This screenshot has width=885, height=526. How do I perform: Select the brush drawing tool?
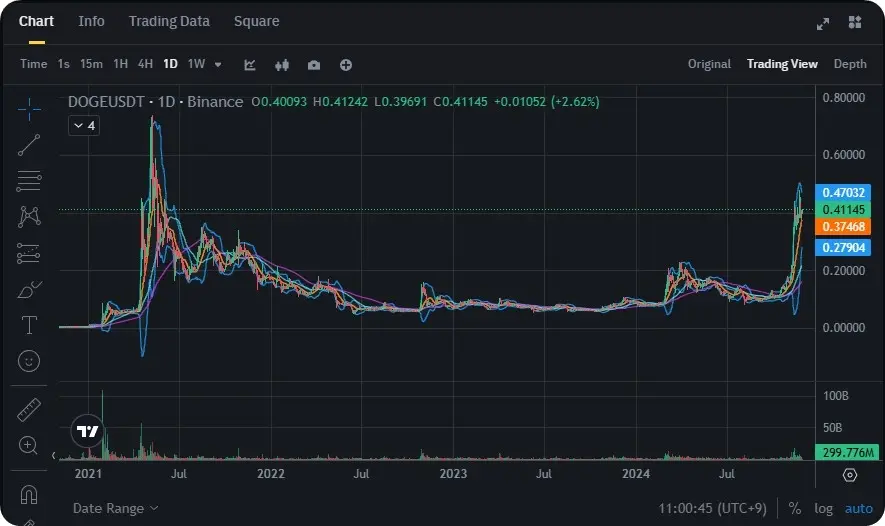tap(29, 290)
